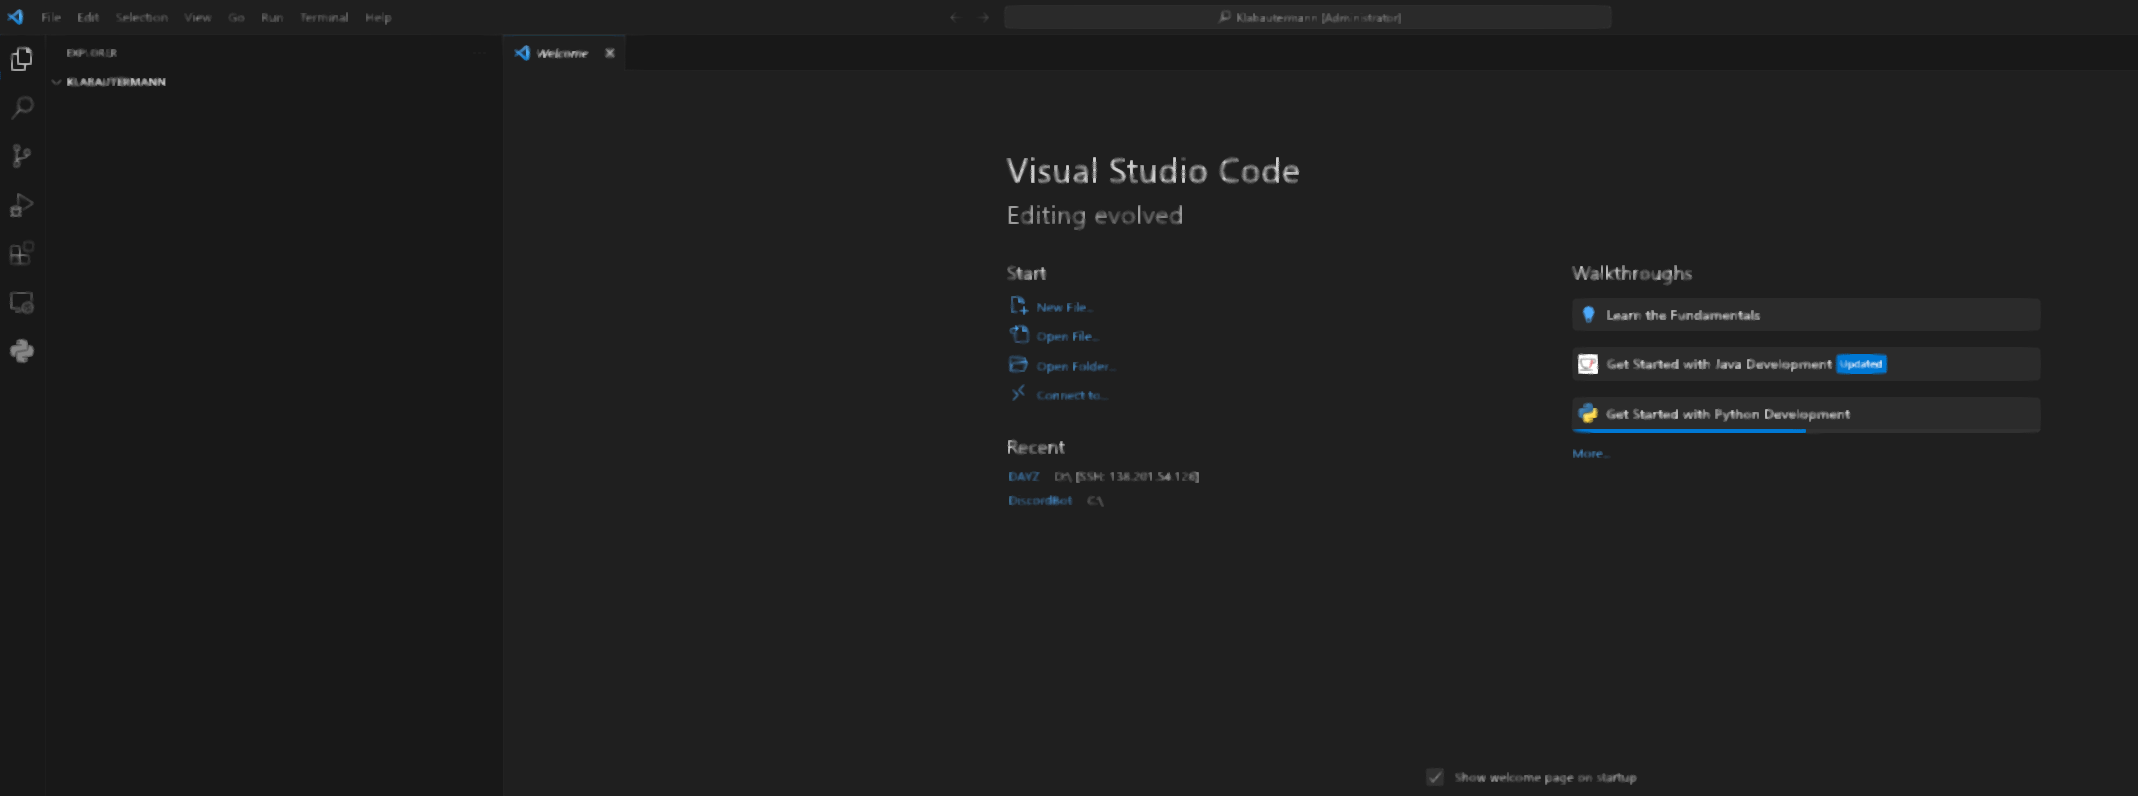Open the Help menu
Viewport: 2138px width, 796px height.
point(378,17)
